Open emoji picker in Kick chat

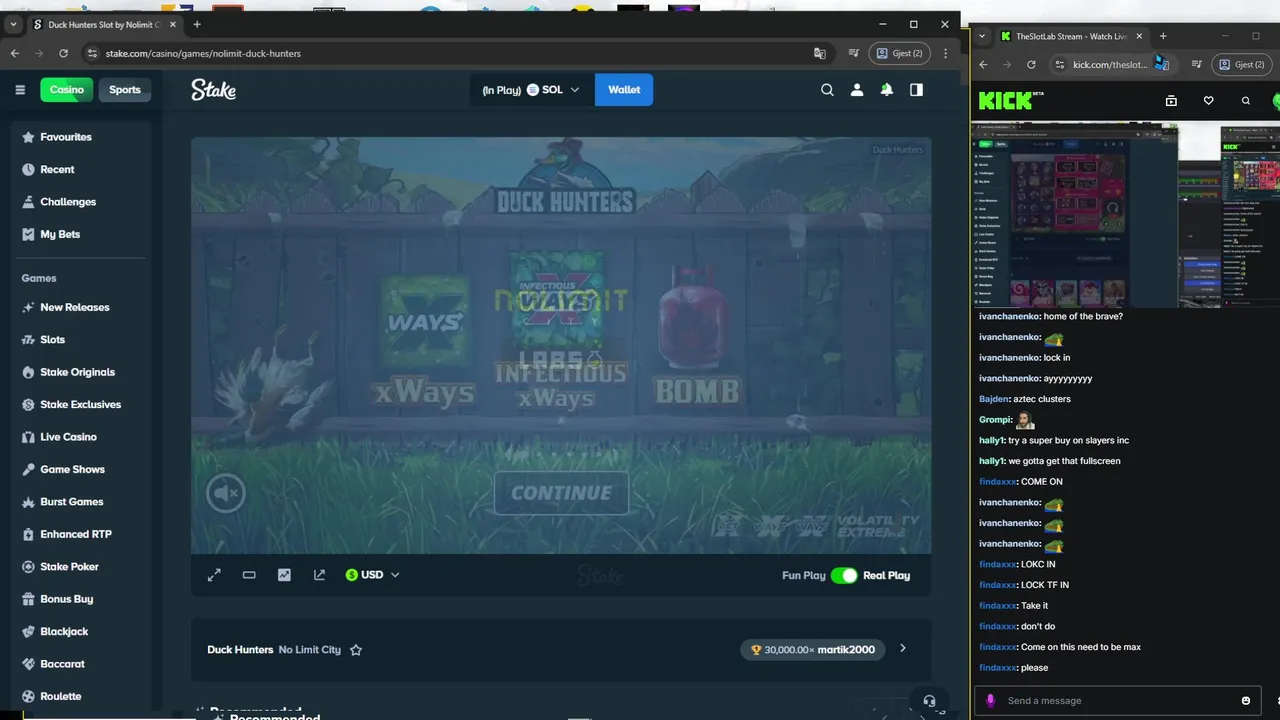tap(1246, 701)
